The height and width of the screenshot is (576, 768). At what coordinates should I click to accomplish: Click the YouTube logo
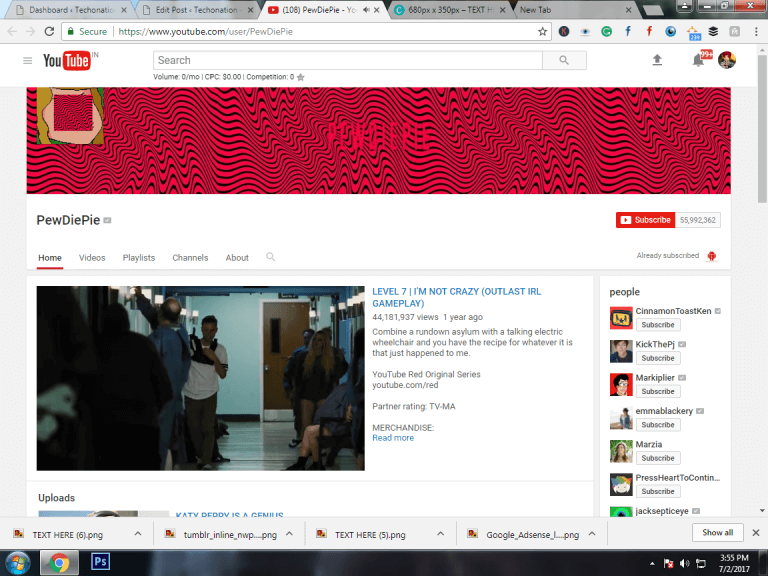(x=66, y=61)
